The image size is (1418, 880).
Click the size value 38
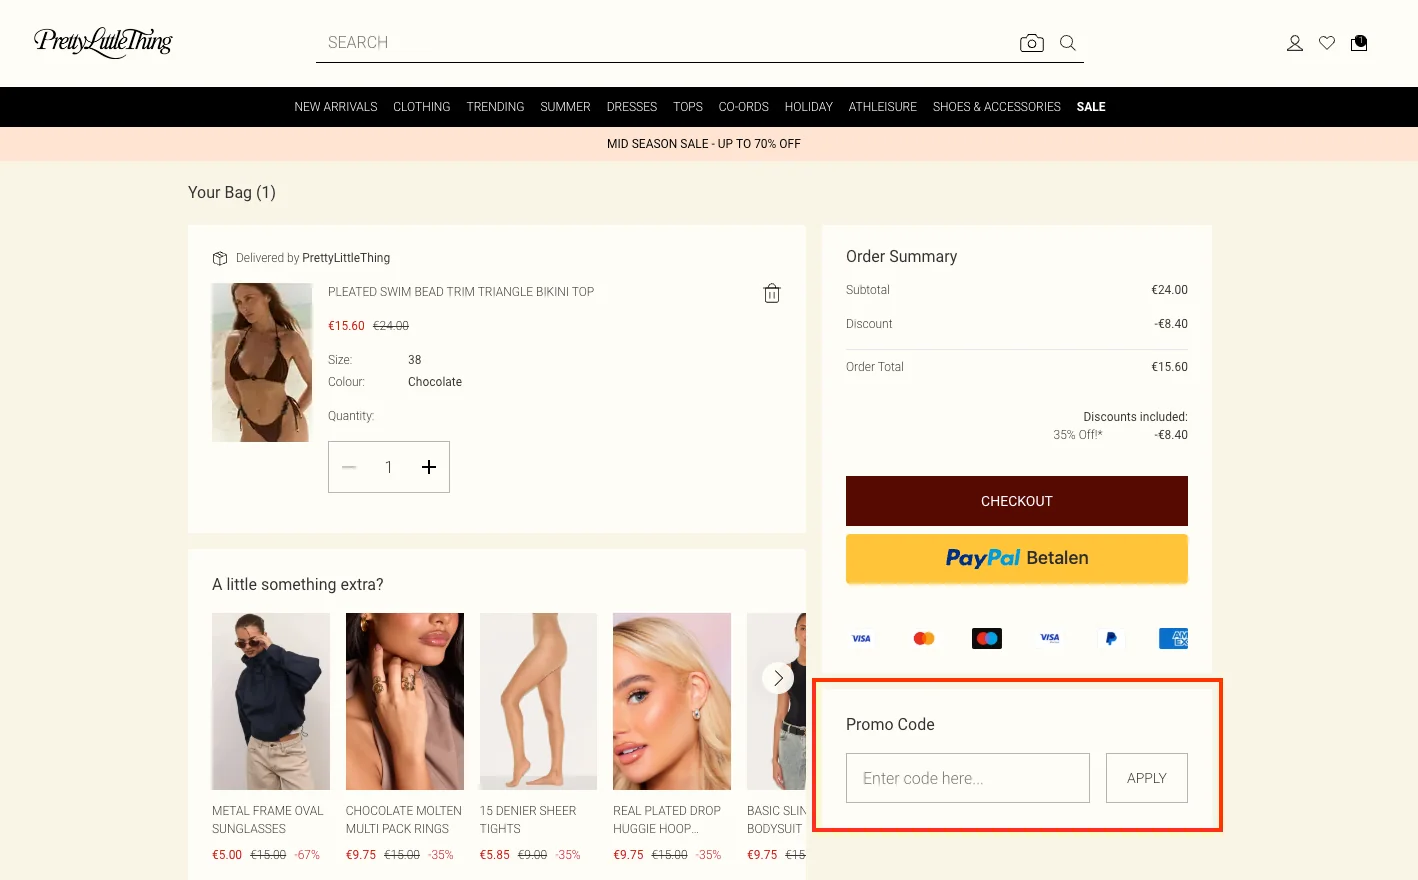(x=415, y=360)
